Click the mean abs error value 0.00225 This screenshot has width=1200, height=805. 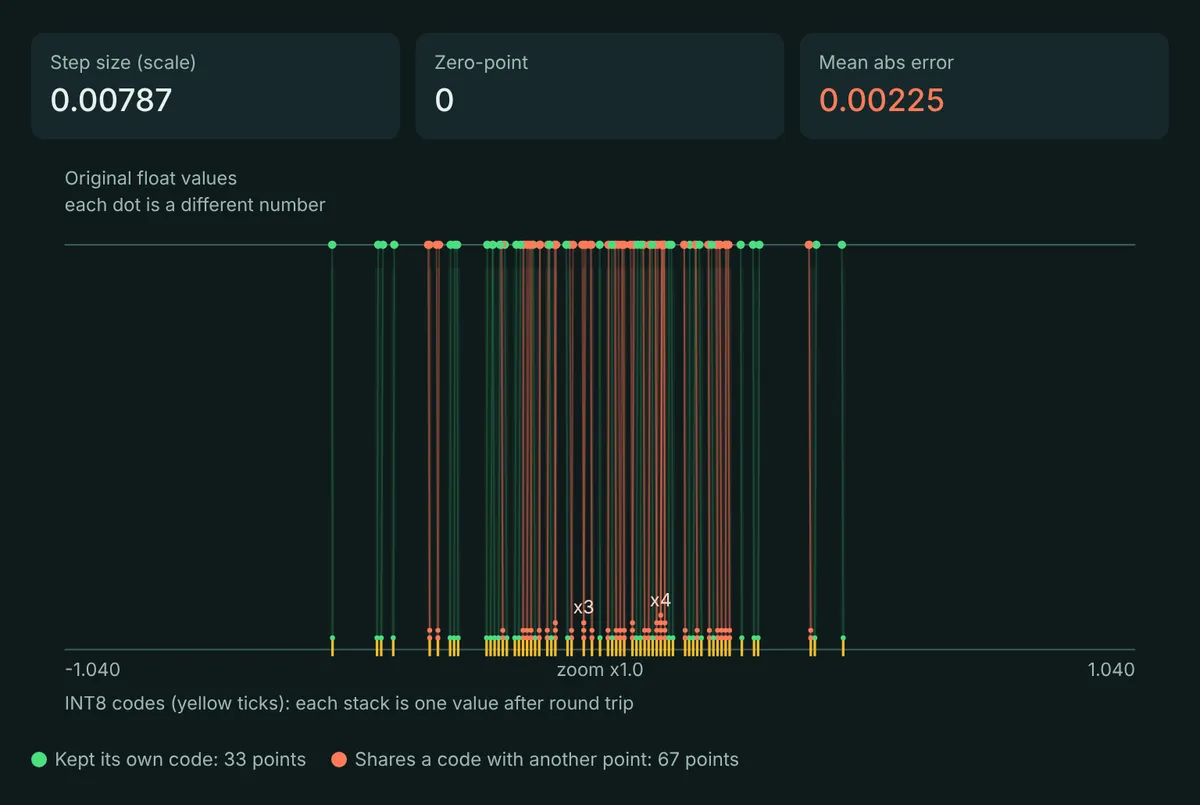(x=881, y=100)
